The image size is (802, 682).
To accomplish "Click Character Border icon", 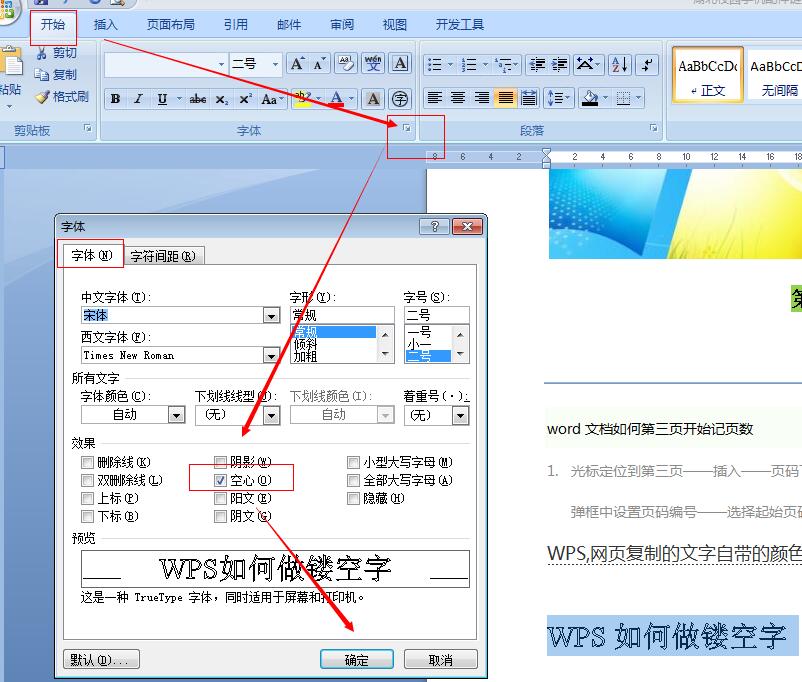I will 400,64.
